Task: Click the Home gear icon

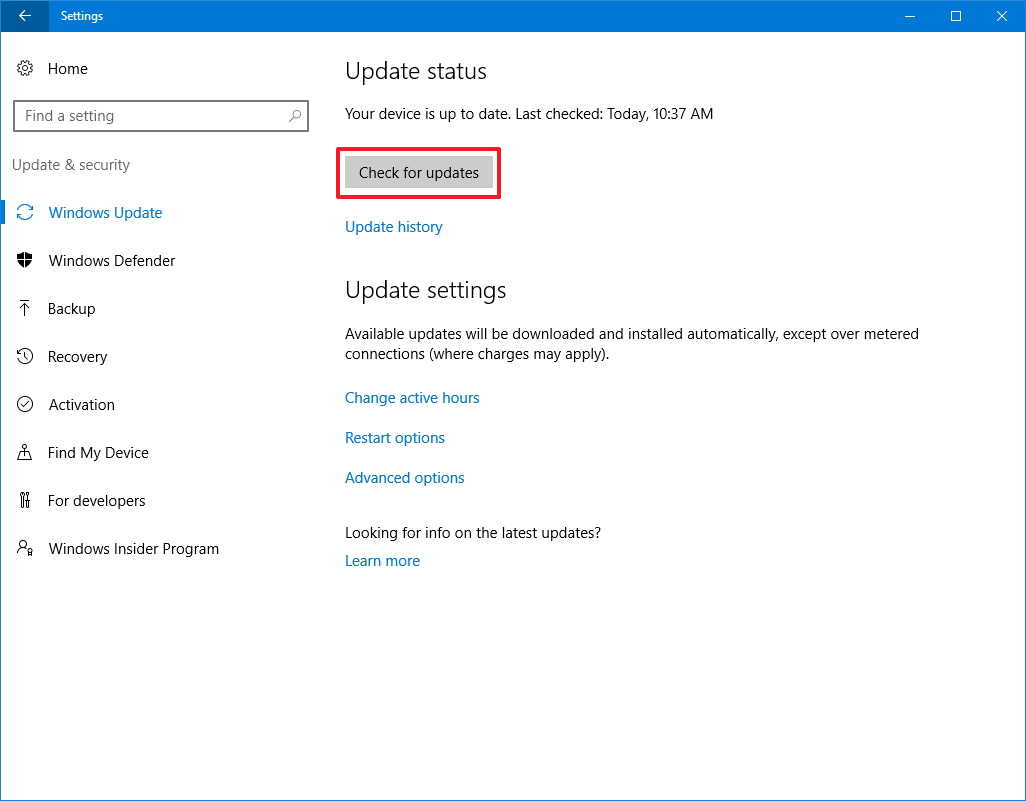Action: tap(25, 68)
